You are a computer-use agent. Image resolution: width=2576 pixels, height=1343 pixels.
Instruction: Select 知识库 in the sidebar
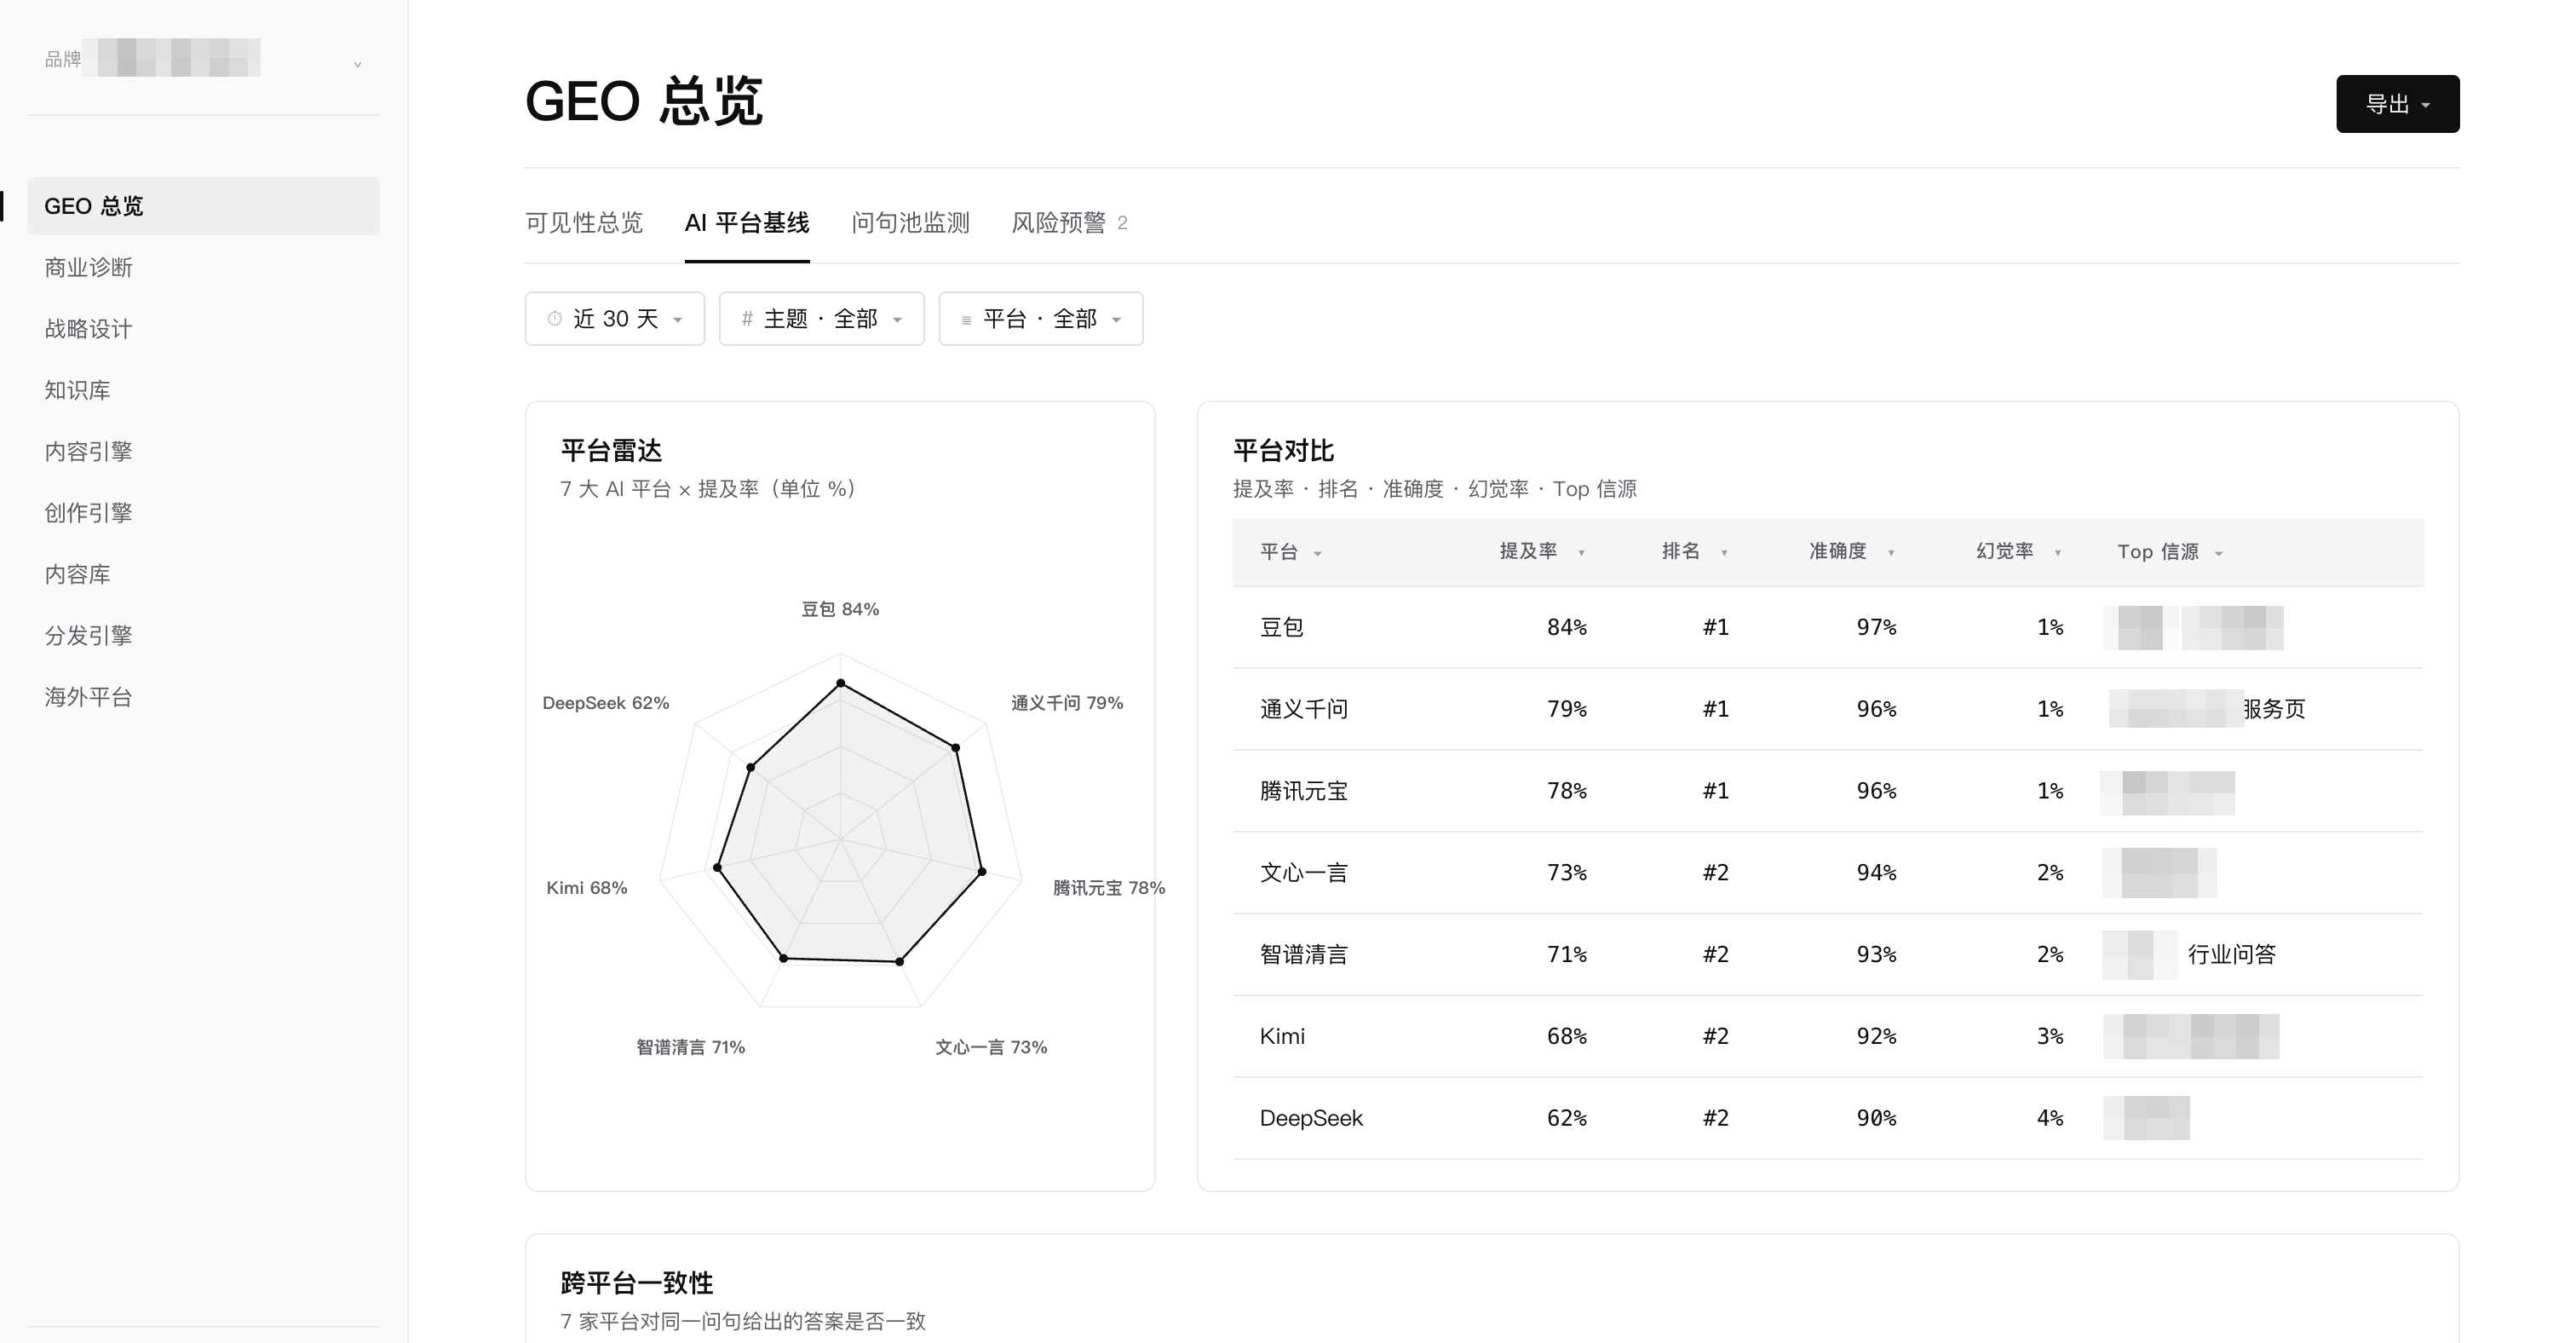click(203, 390)
